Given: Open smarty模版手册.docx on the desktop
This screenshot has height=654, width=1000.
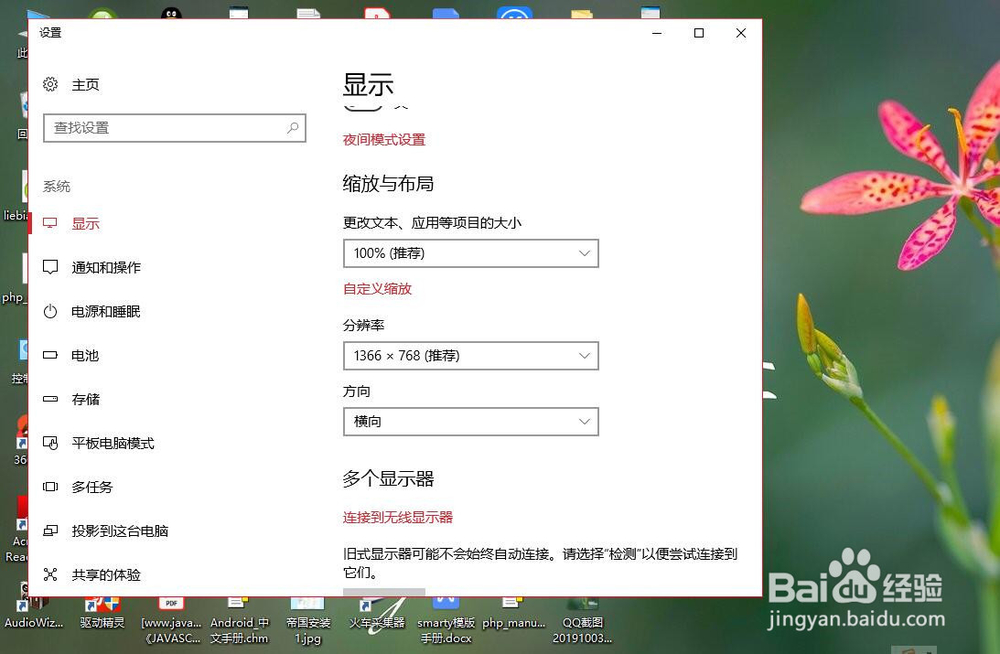Looking at the screenshot, I should tap(446, 615).
